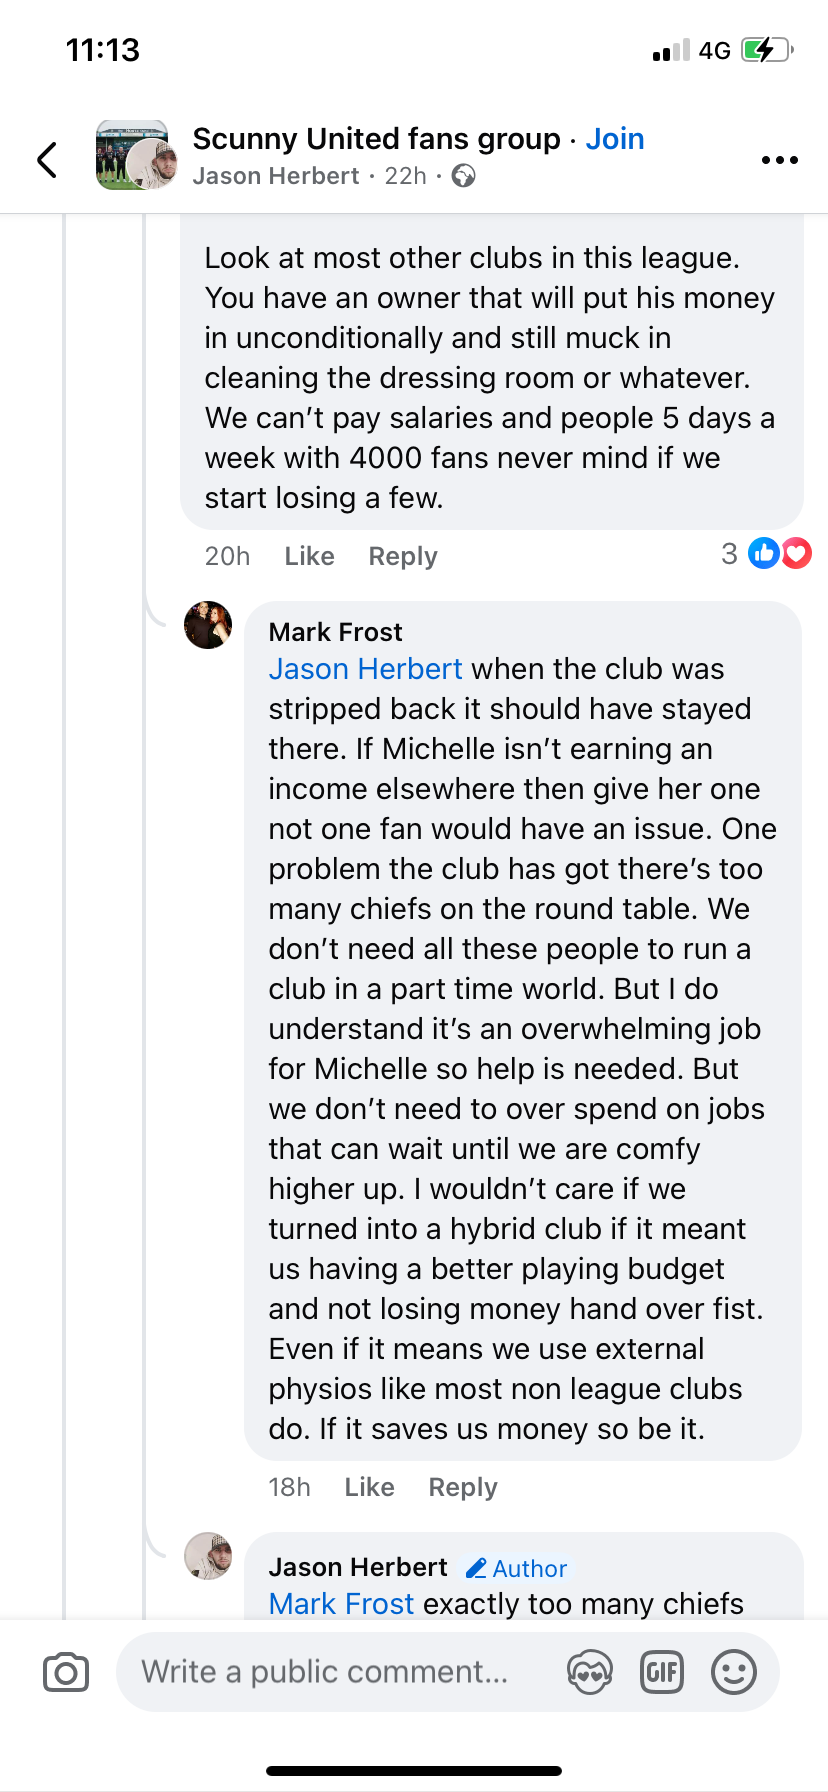This screenshot has width=828, height=1792.
Task: Open the emoji smiley picker
Action: click(733, 1672)
